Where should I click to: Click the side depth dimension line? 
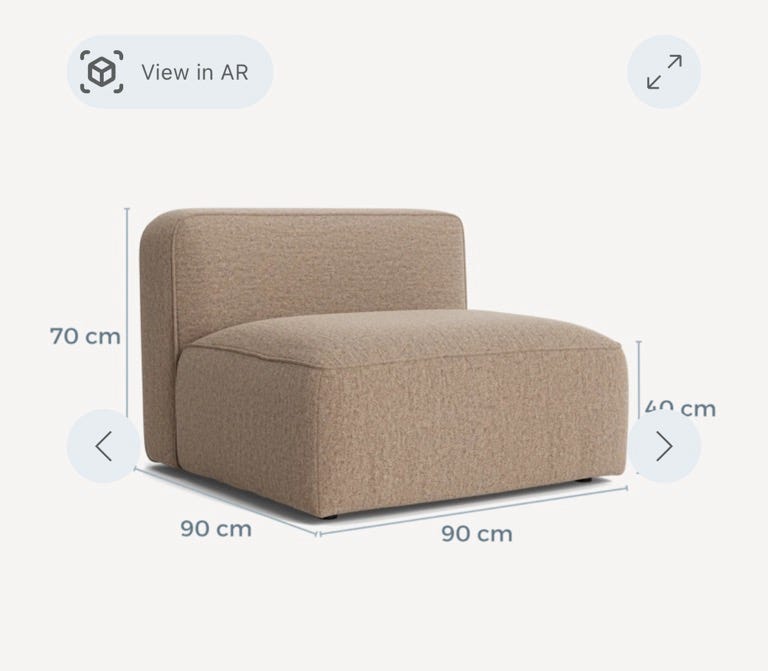(x=226, y=501)
